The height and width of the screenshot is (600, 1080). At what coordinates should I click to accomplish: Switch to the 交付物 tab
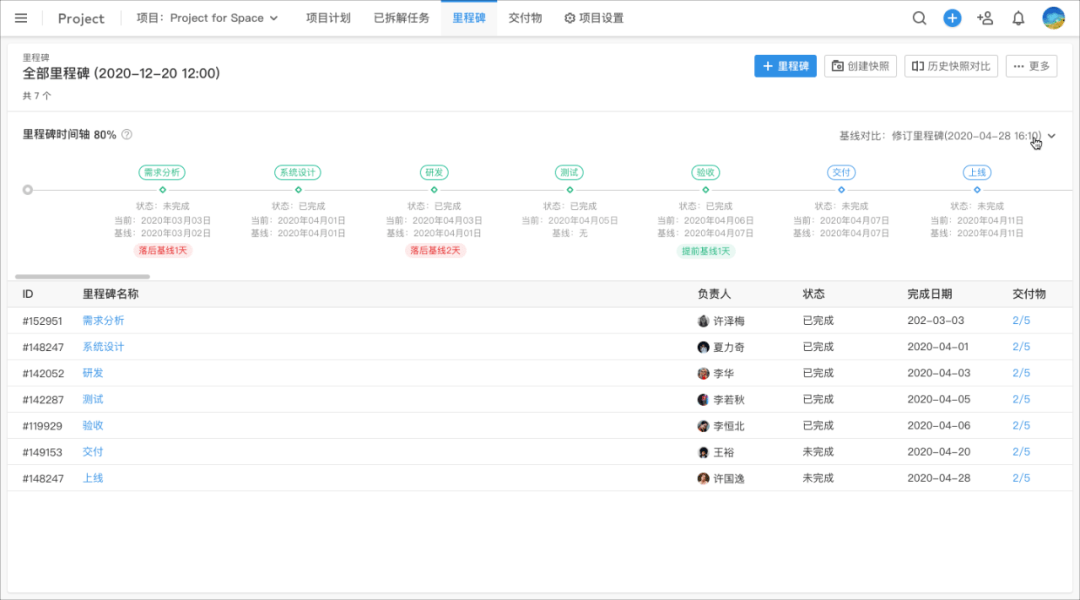pos(525,17)
